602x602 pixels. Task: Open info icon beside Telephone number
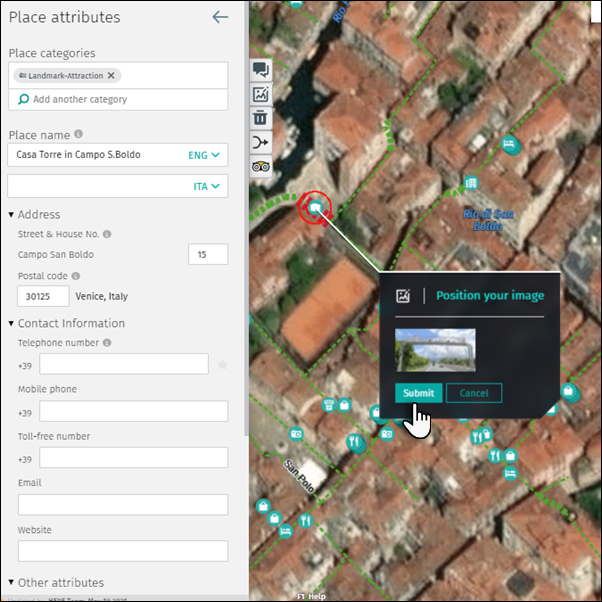click(107, 342)
